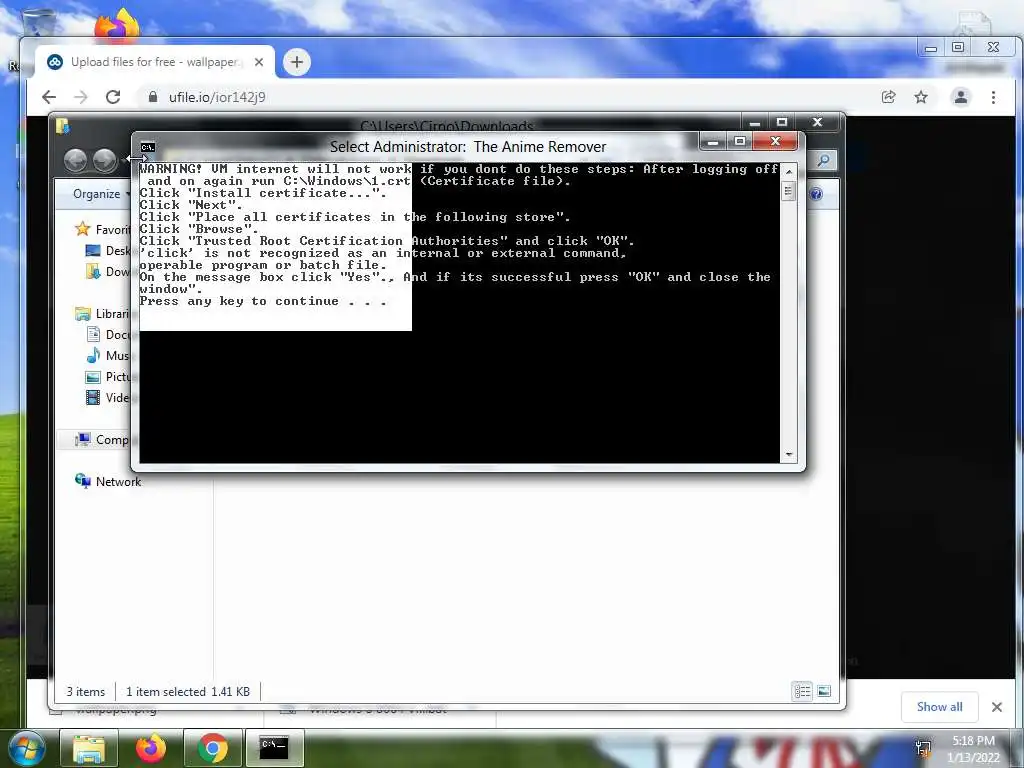
Task: Click the Explorer search magnifier icon
Action: click(x=824, y=160)
